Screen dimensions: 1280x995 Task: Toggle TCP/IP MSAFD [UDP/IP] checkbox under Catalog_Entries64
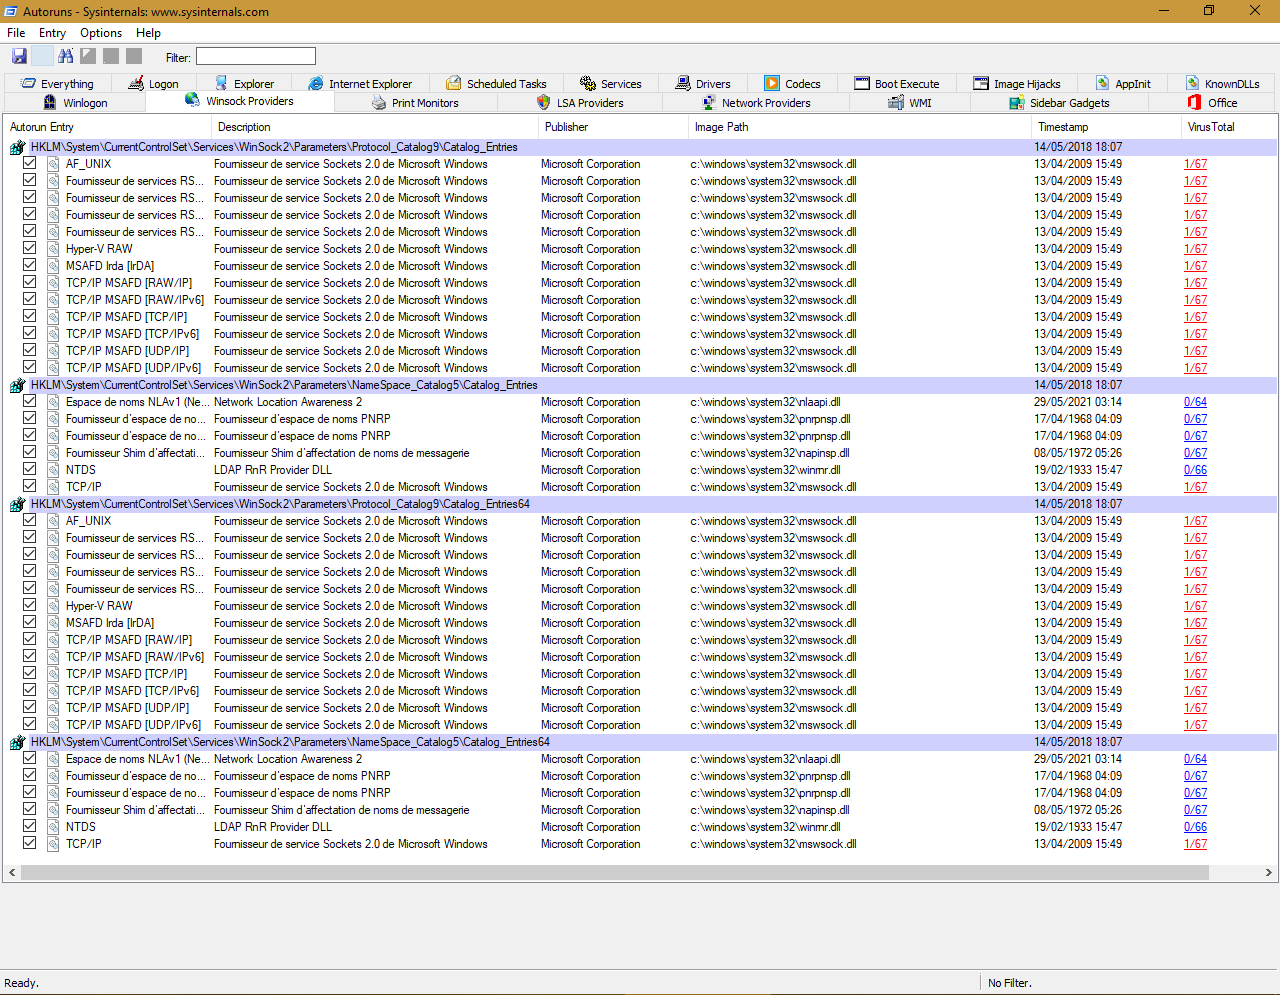(x=30, y=707)
